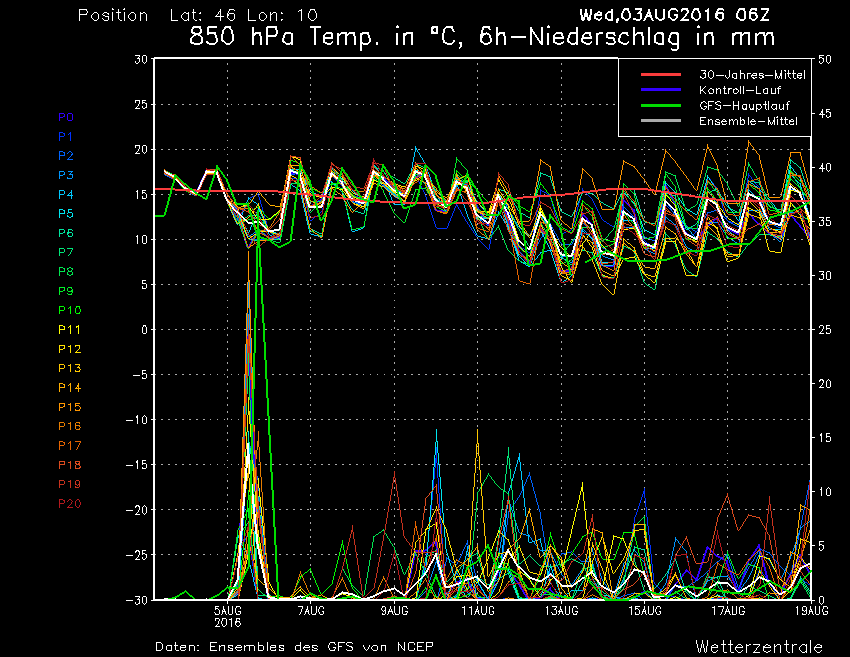Select the P6 ensemble label

[66, 233]
